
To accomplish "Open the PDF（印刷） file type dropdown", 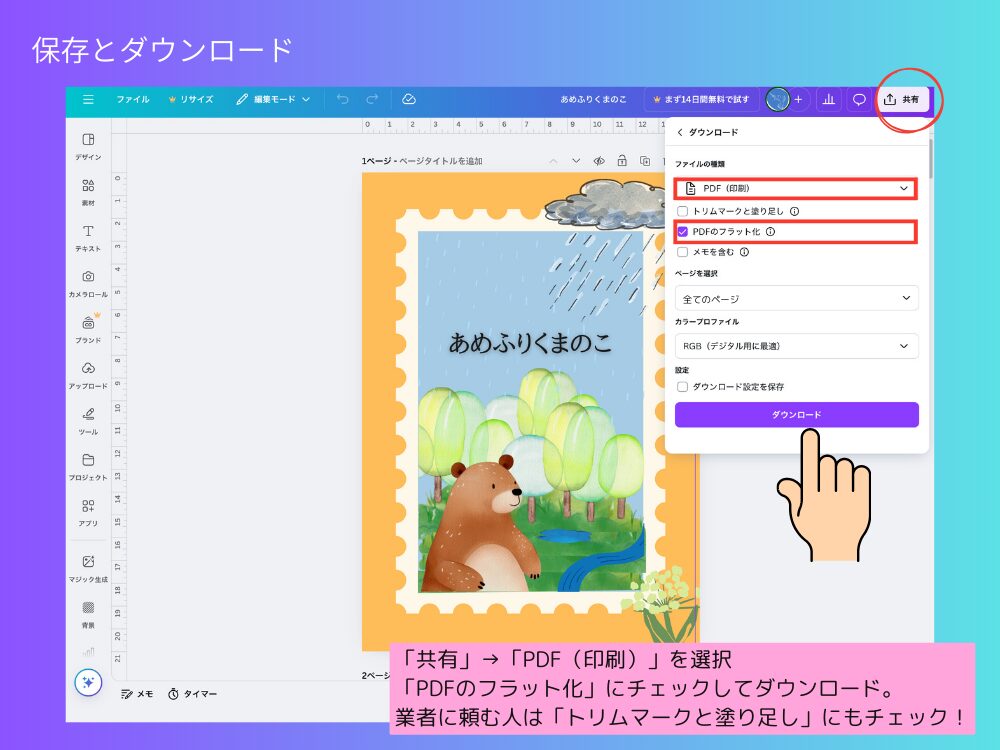I will 796,187.
